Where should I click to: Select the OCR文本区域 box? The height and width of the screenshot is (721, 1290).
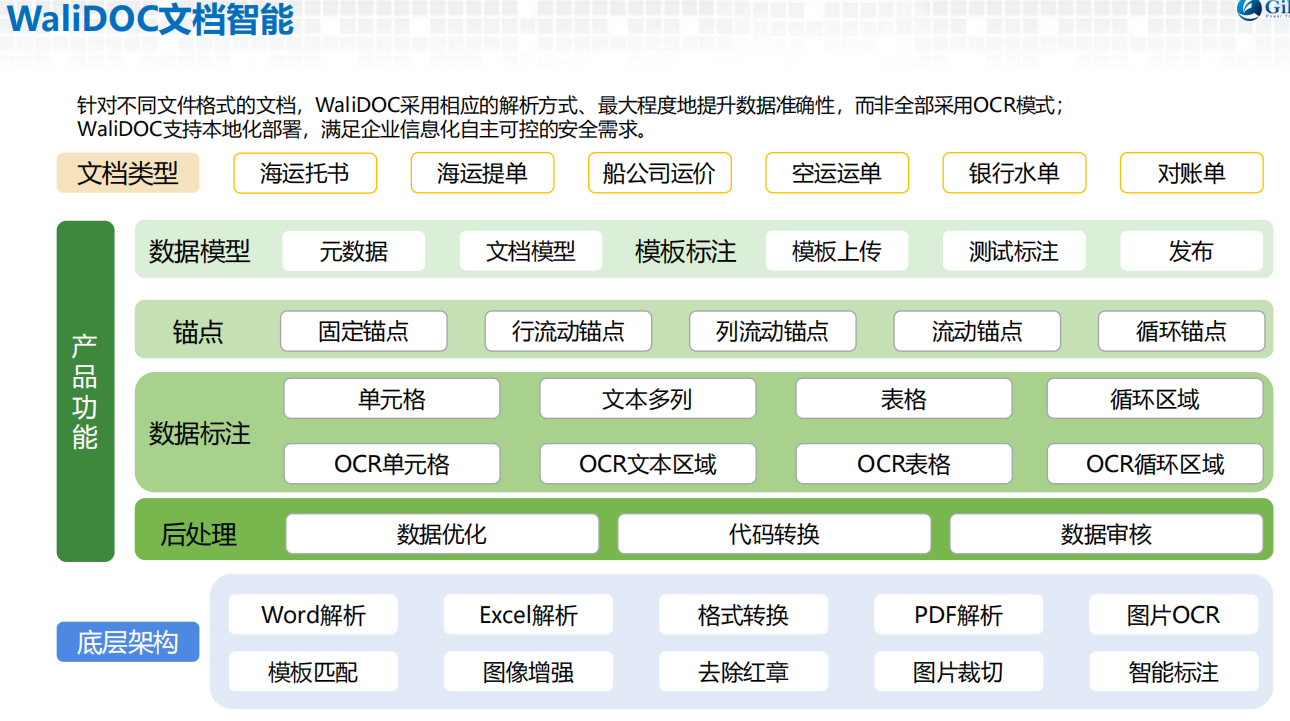[648, 464]
